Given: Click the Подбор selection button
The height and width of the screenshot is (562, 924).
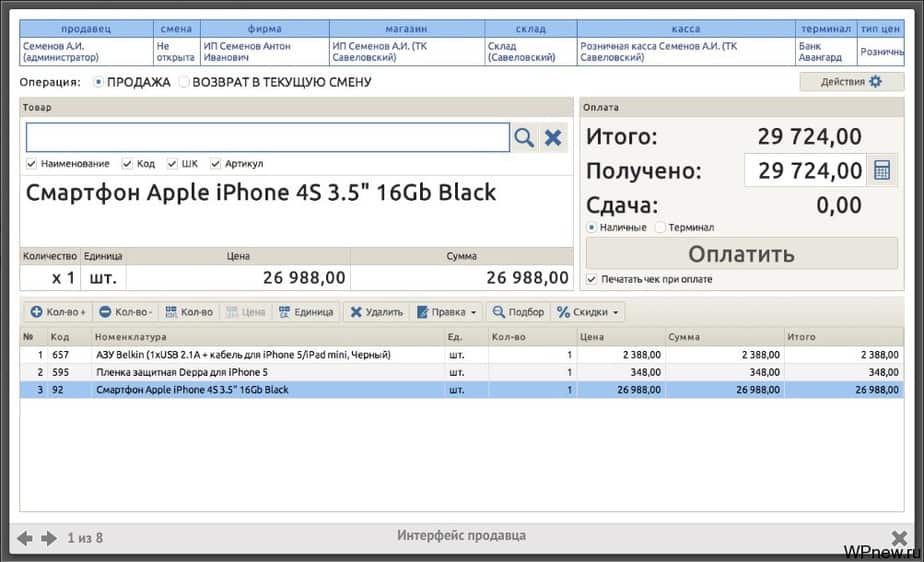Looking at the screenshot, I should 517,312.
